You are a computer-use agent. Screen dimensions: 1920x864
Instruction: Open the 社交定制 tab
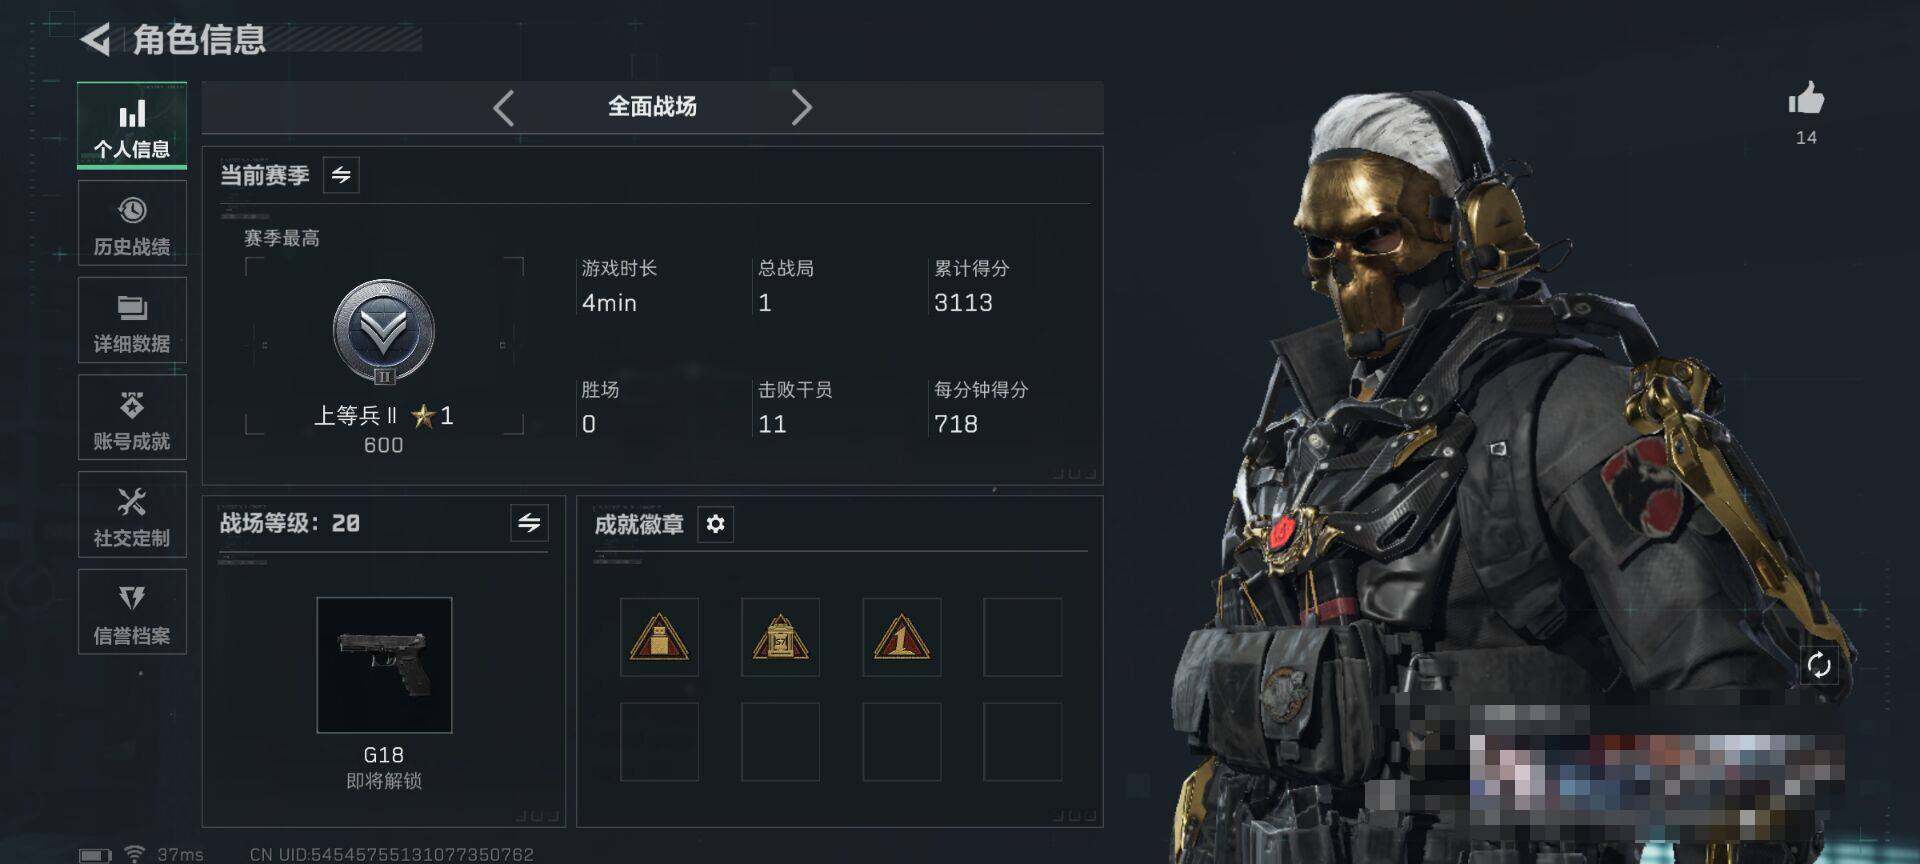coord(132,514)
